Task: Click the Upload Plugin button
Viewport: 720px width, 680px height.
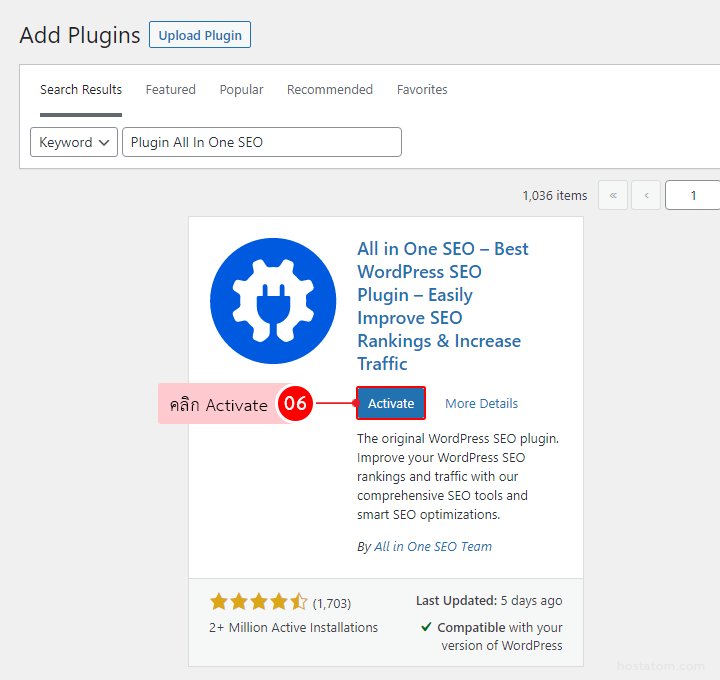Action: (x=200, y=35)
